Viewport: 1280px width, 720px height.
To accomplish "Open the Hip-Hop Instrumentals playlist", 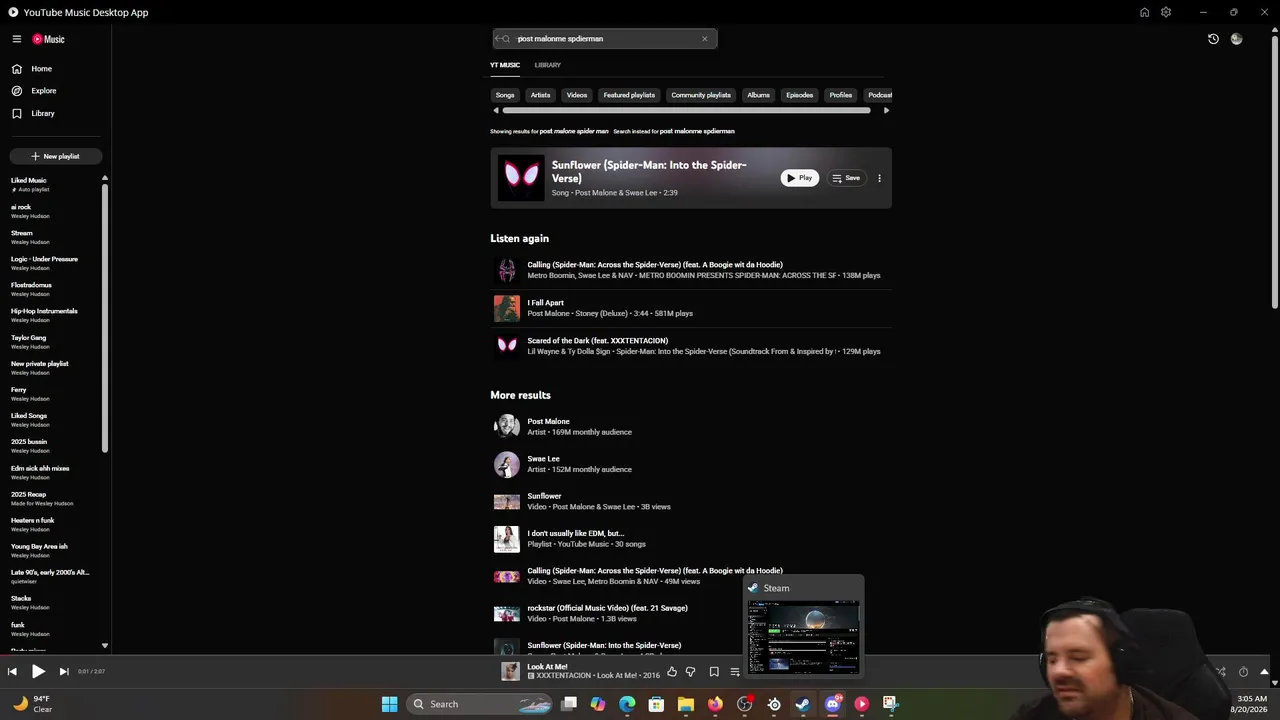I will point(55,315).
